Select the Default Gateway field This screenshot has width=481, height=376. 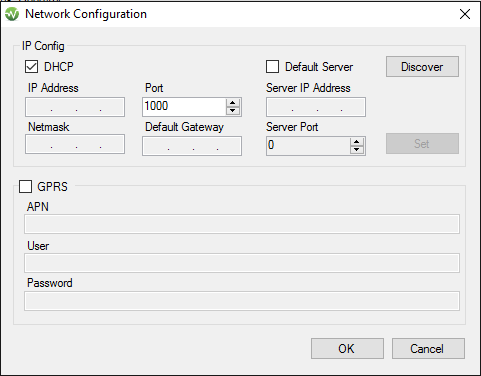click(192, 146)
